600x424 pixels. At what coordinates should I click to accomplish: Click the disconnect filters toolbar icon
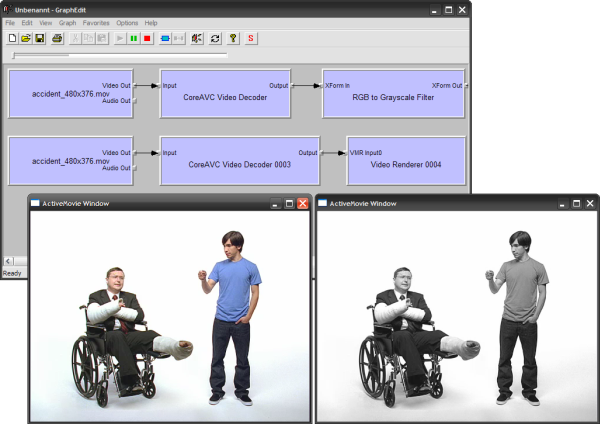coord(179,38)
